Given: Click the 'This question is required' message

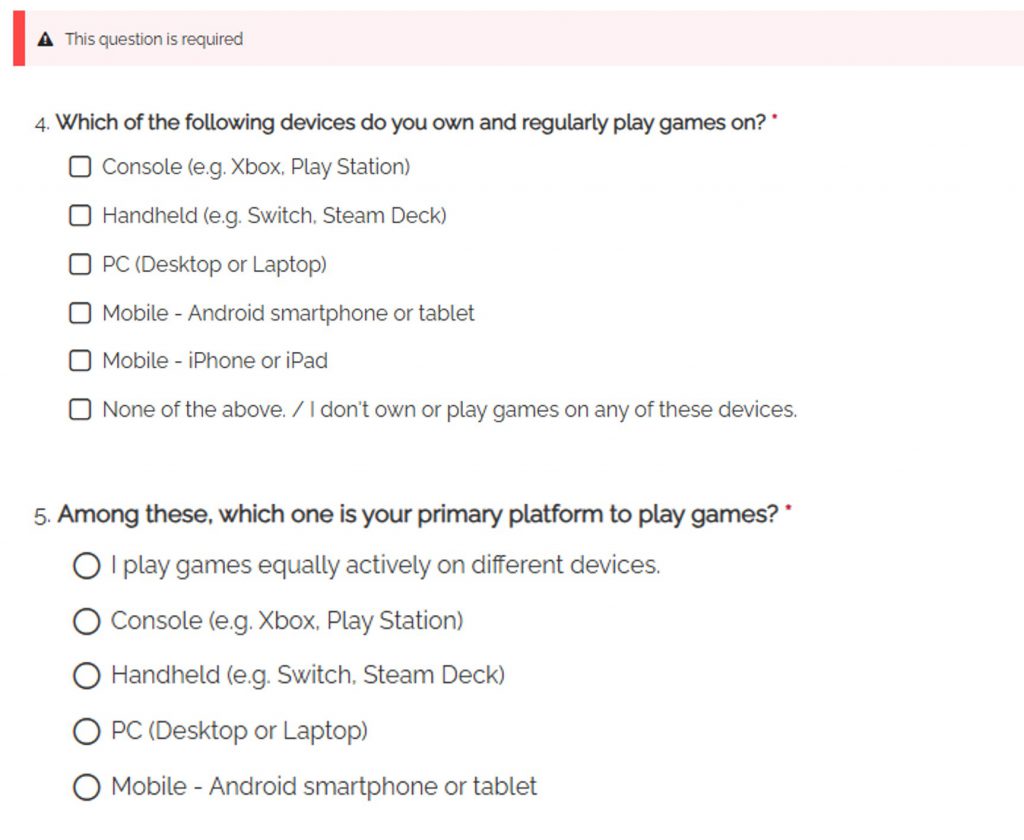Looking at the screenshot, I should pyautogui.click(x=154, y=40).
